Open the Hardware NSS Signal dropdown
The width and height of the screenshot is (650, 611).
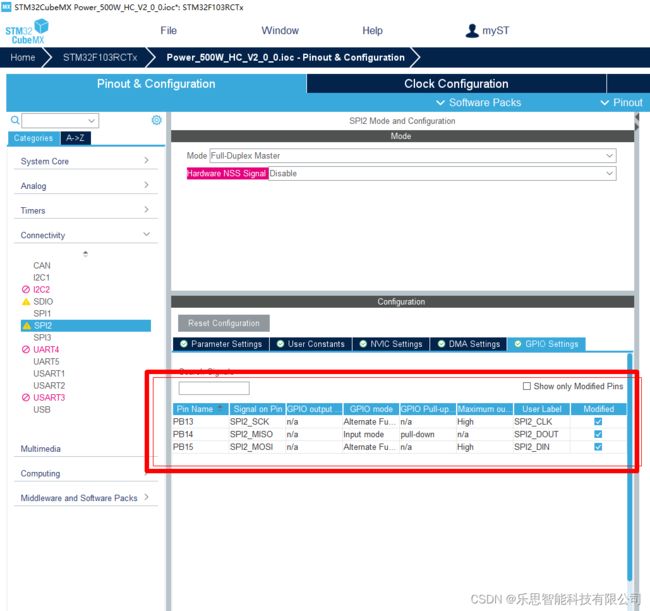[x=442, y=173]
